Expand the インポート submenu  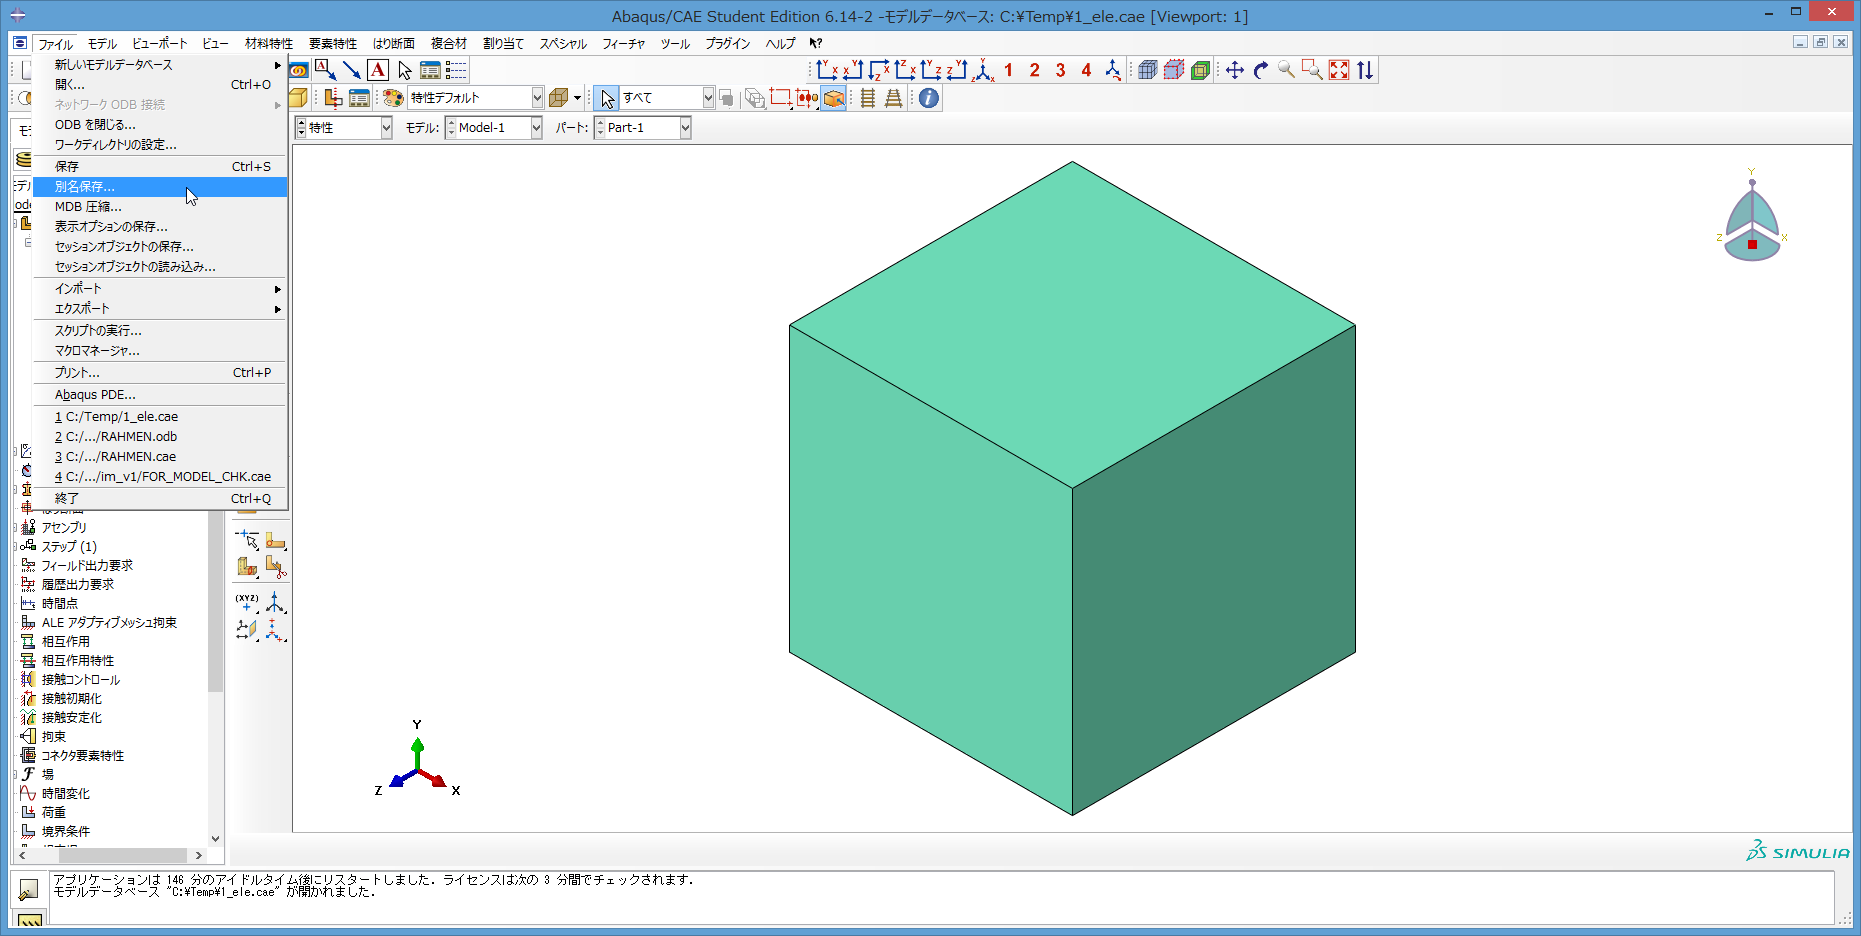coord(160,289)
